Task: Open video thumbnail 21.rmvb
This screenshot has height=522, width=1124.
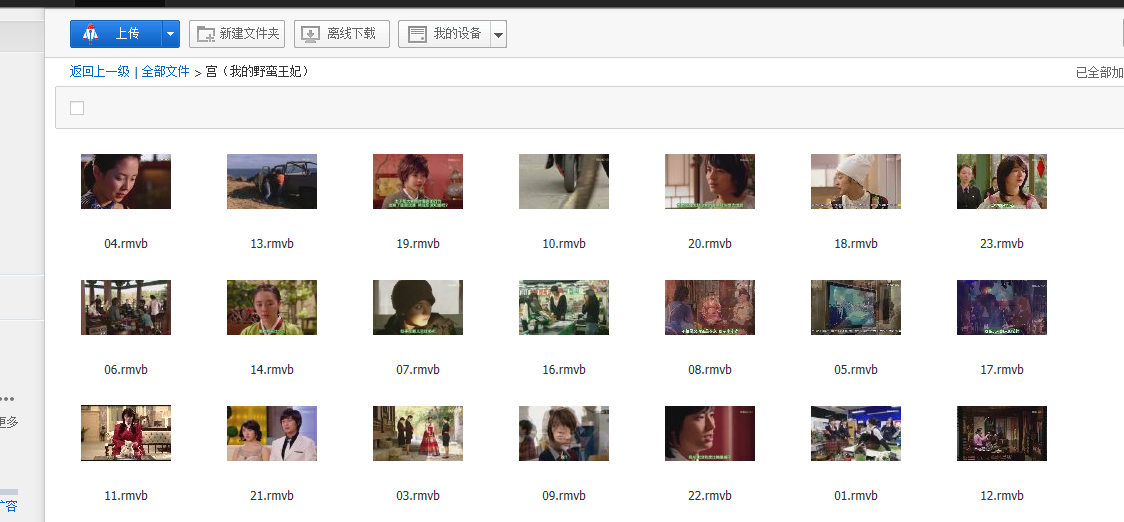Action: (x=272, y=433)
